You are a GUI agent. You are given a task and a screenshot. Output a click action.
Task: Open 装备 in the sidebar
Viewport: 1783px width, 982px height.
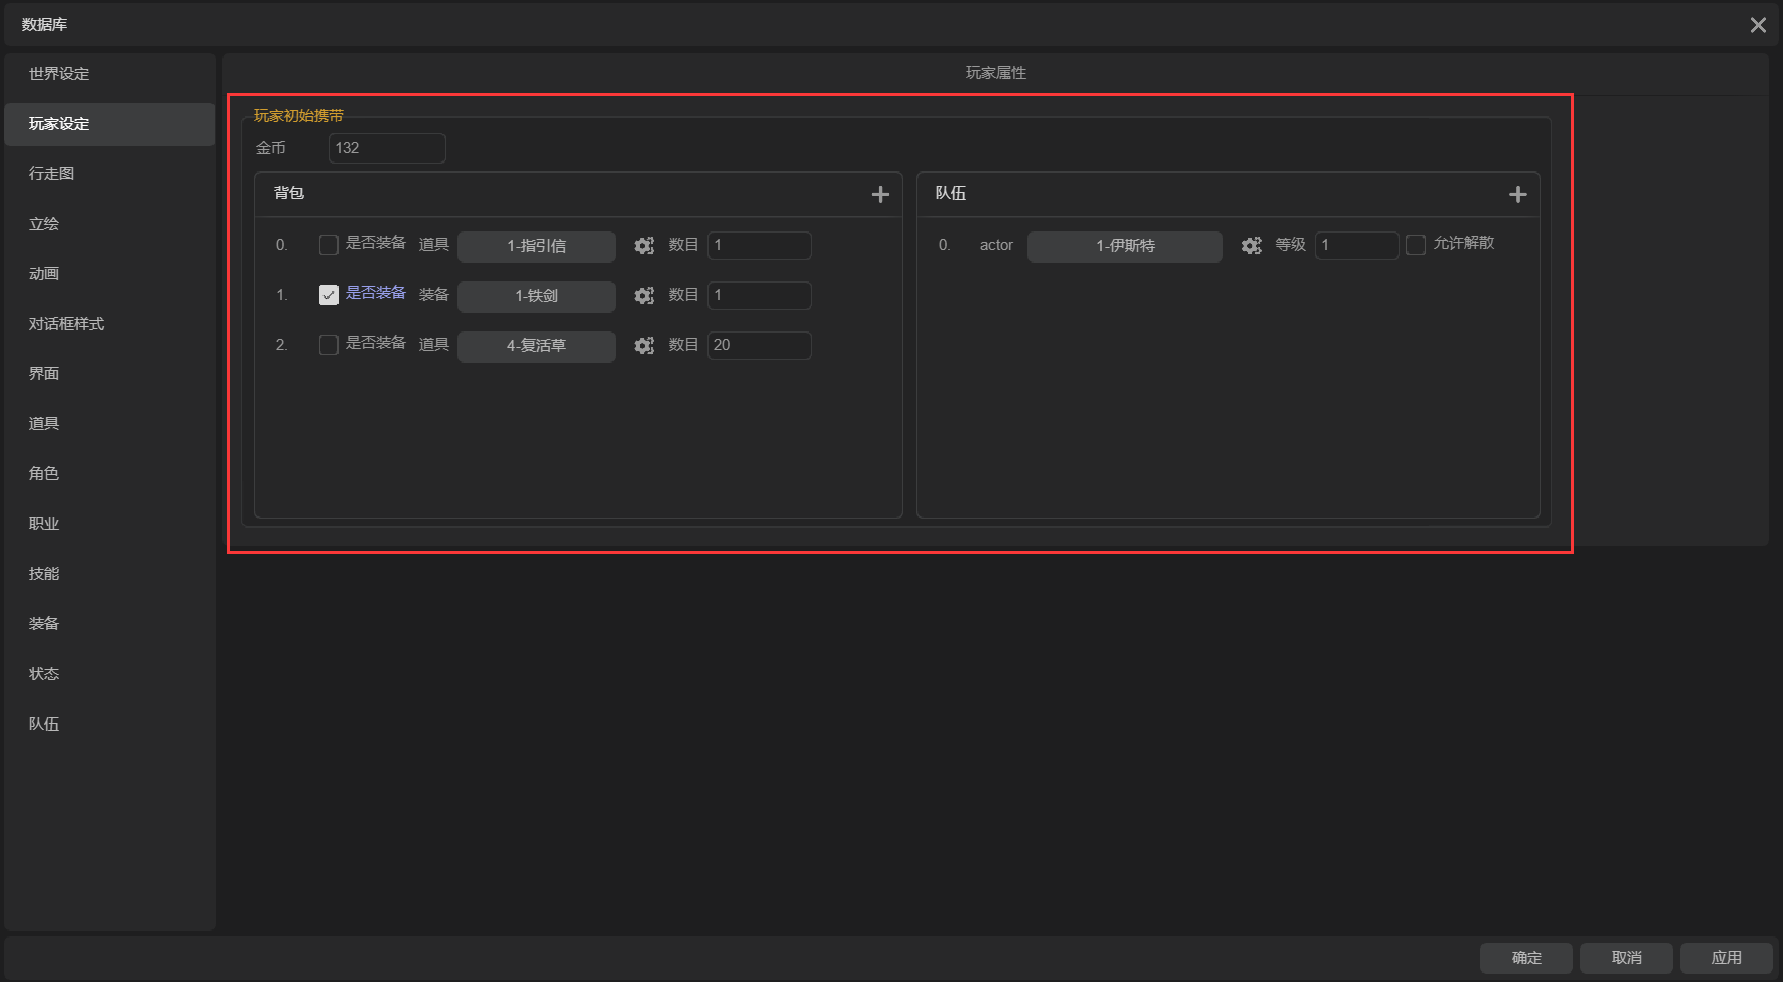coord(109,624)
